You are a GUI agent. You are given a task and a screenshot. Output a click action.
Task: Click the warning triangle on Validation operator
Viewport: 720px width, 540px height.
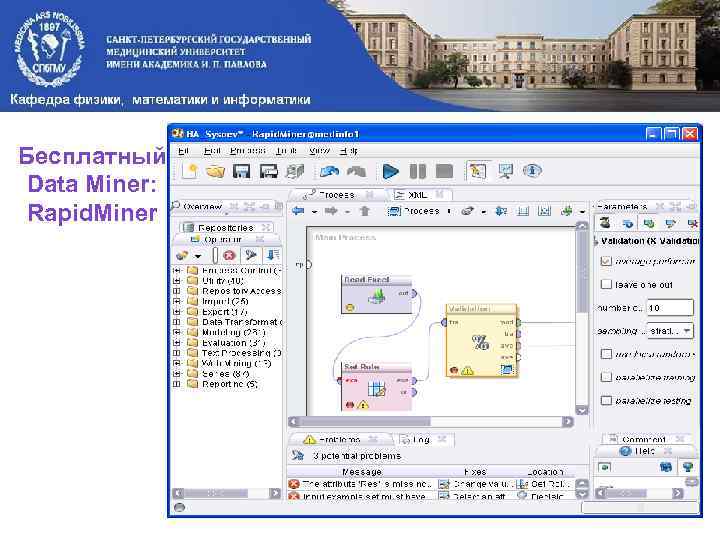point(467,371)
